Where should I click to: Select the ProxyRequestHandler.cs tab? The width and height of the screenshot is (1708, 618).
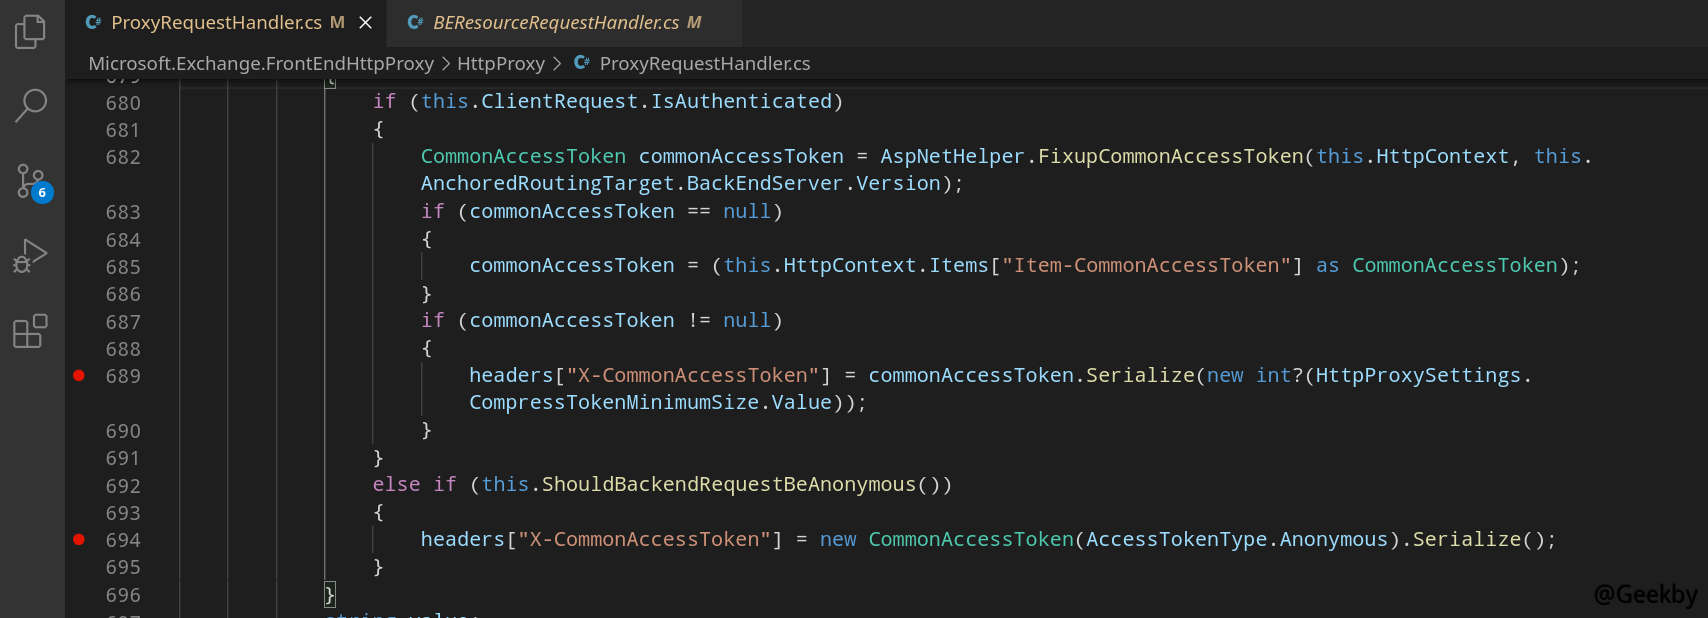(x=216, y=22)
